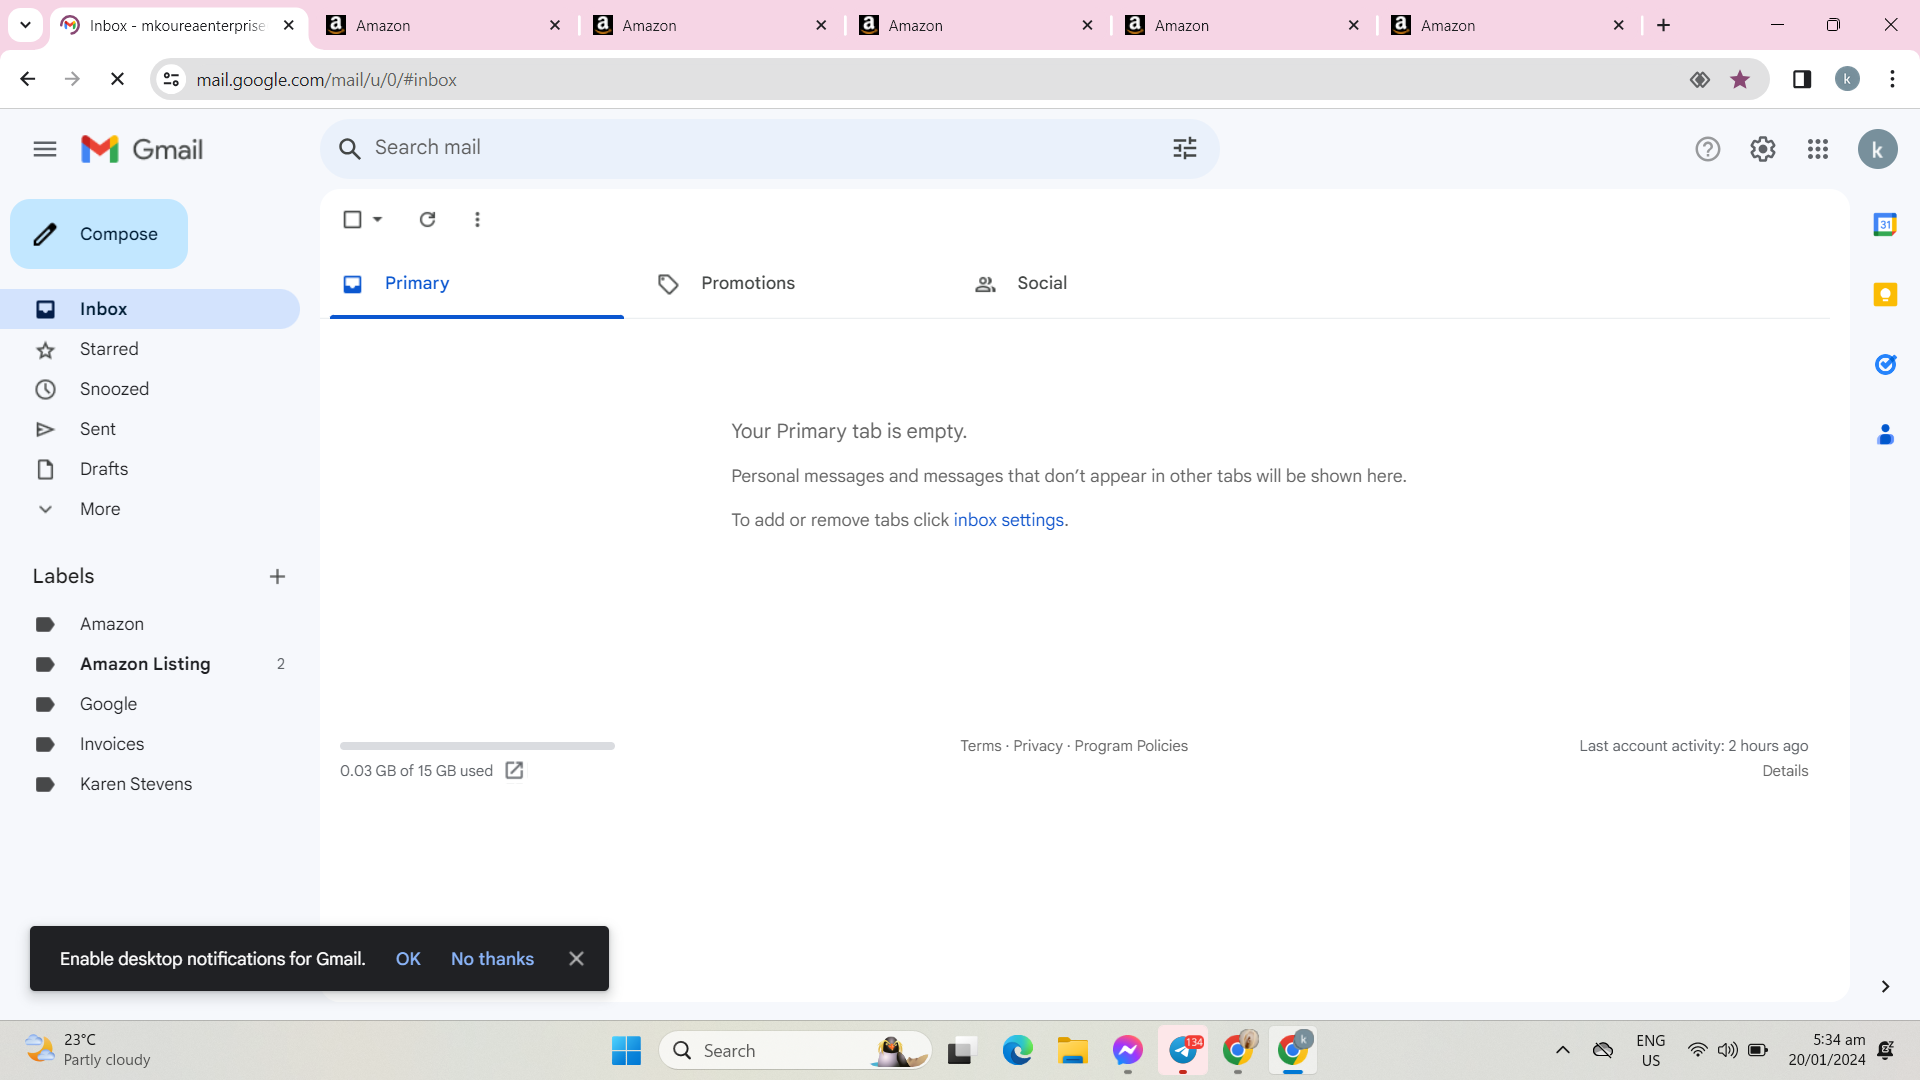Click the taskbar Search box
This screenshot has width=1920, height=1080.
coord(796,1050)
